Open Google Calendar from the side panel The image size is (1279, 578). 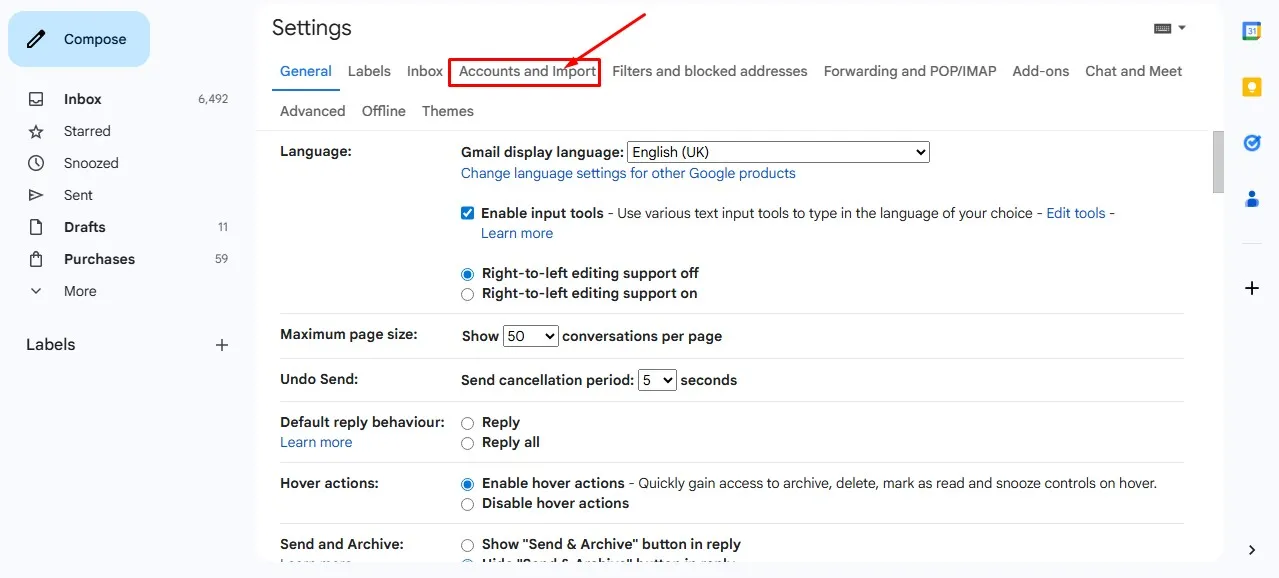click(x=1251, y=33)
